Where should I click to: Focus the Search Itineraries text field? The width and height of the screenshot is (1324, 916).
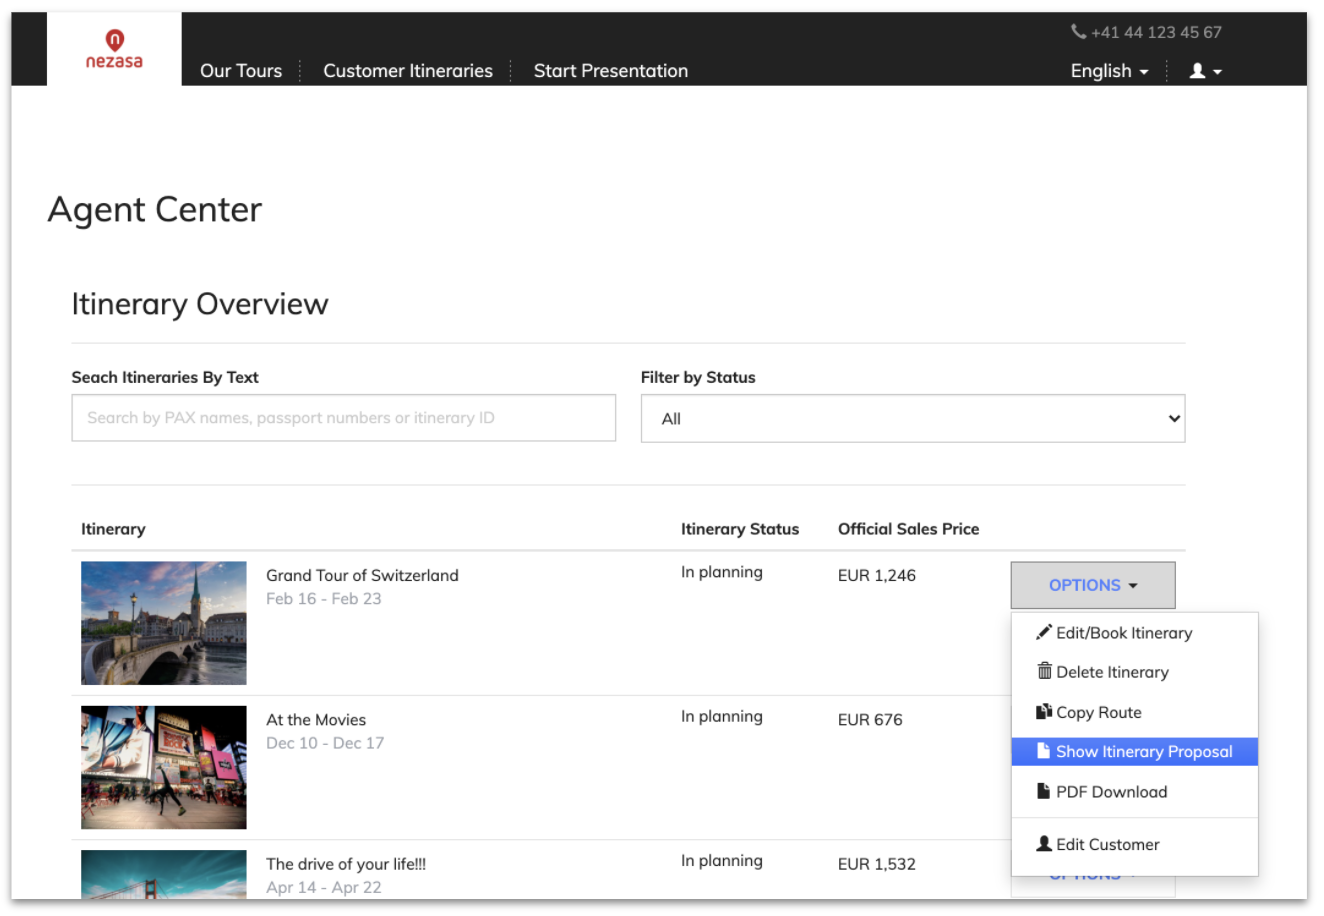click(x=343, y=418)
